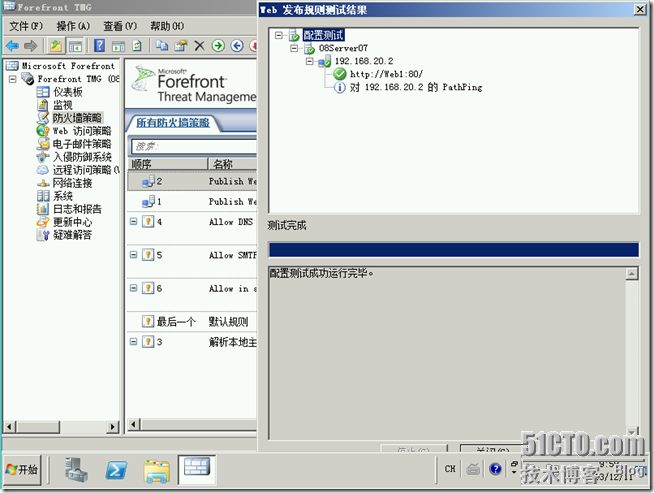
Task: Open Web 访问策略 node
Action: pos(82,131)
